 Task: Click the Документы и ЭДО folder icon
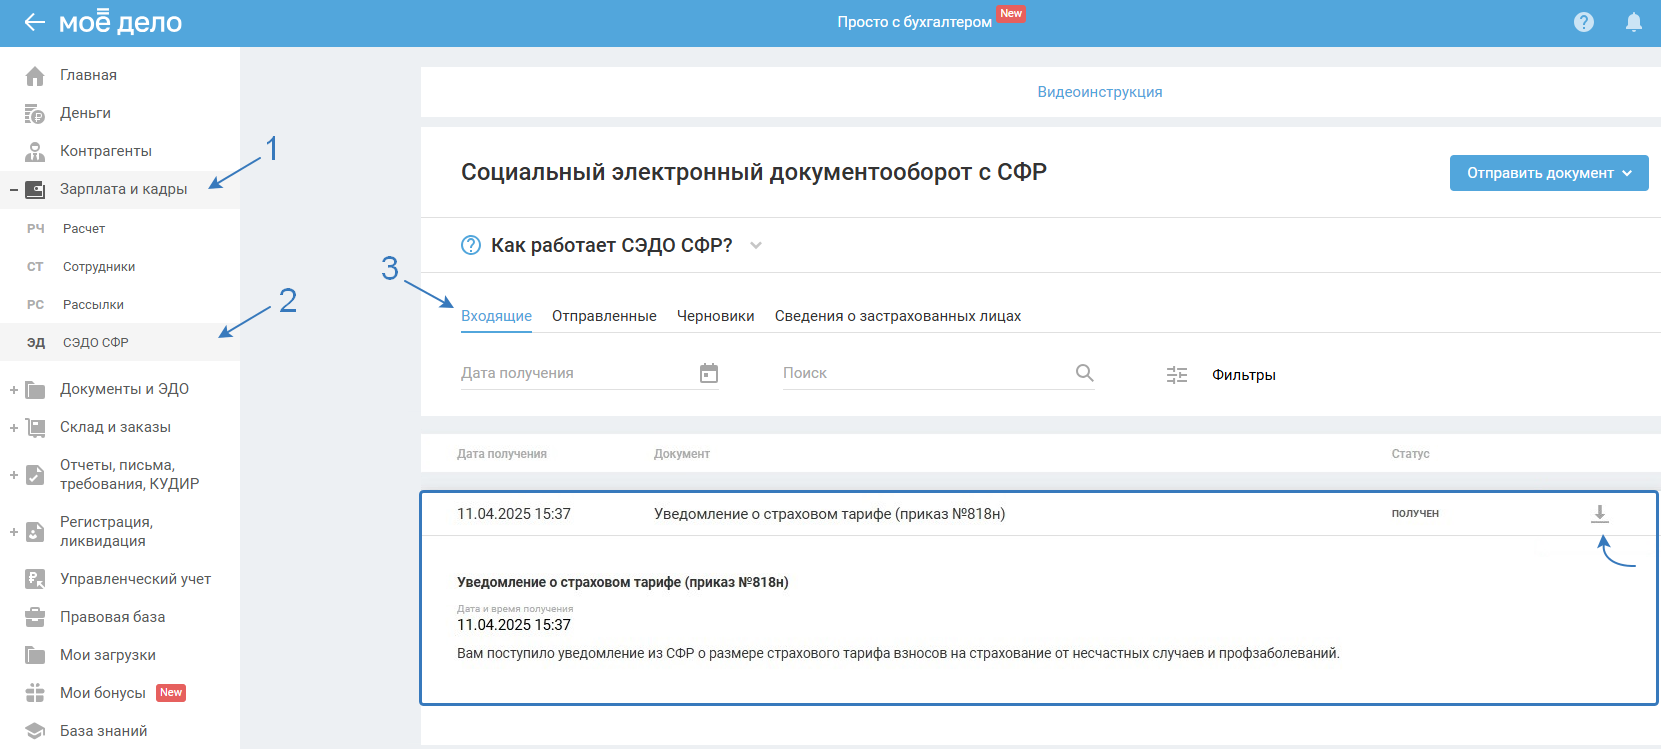tap(35, 389)
